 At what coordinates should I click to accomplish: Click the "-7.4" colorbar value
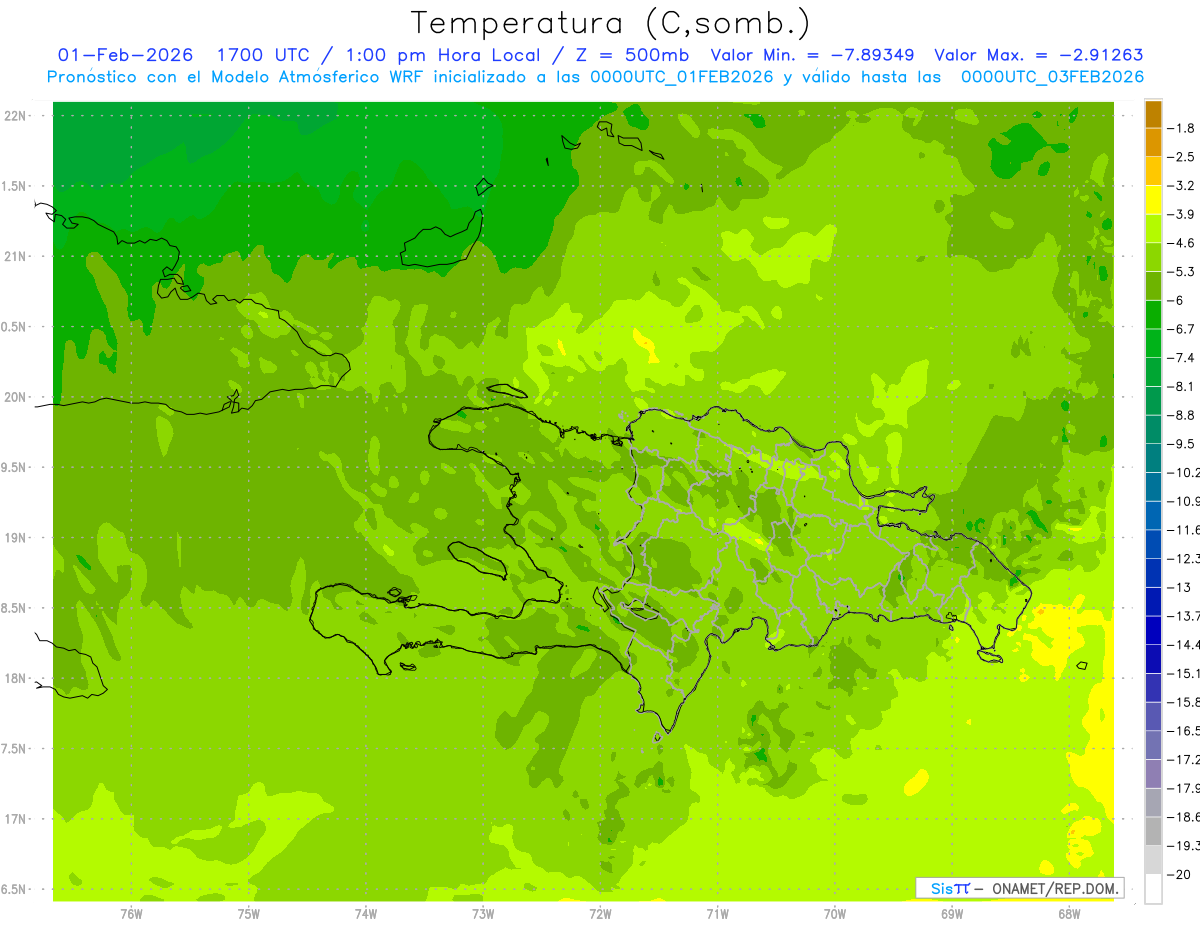coord(1181,358)
